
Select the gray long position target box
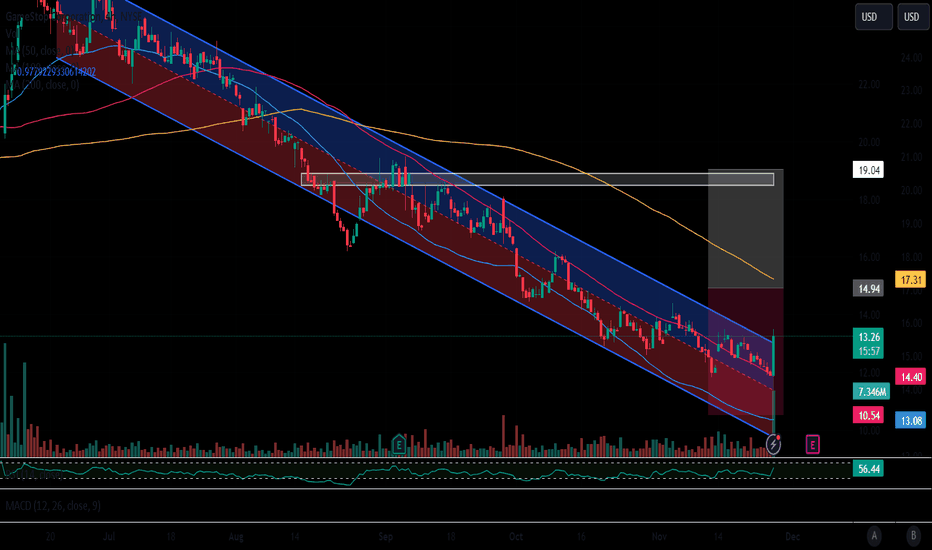(745, 229)
